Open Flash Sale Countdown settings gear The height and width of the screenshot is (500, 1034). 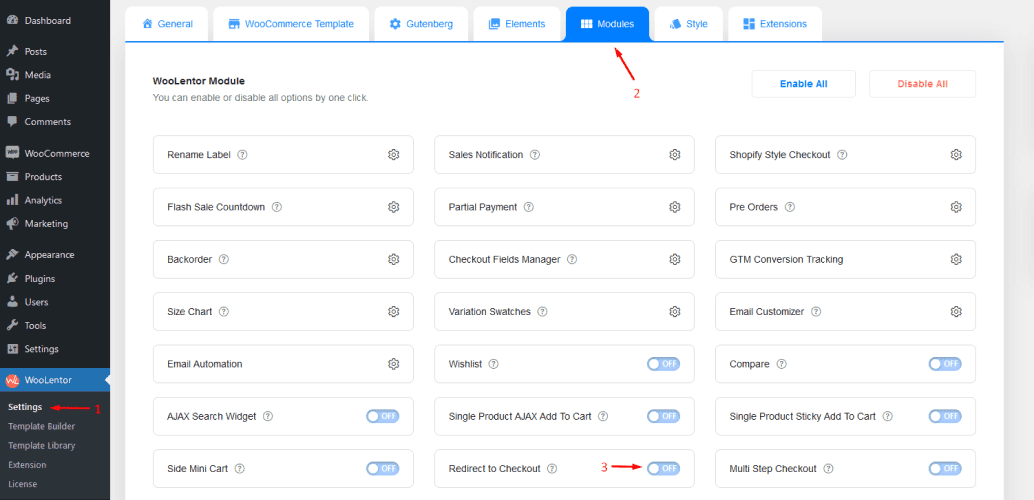(394, 207)
